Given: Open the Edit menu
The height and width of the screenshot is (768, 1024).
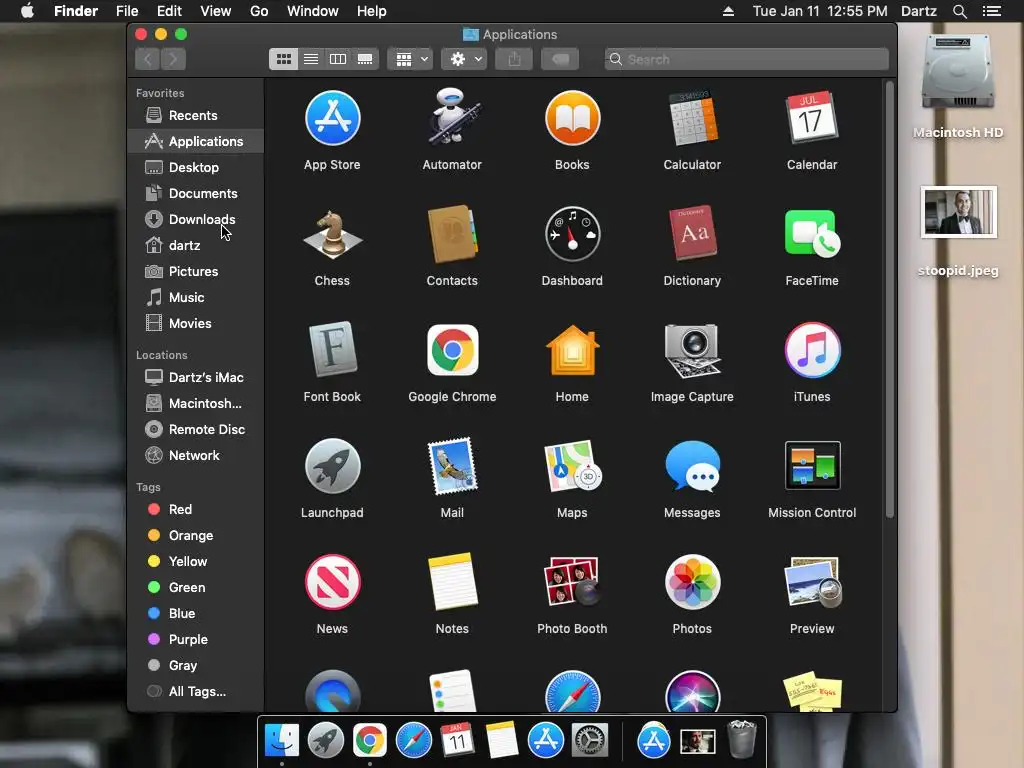Looking at the screenshot, I should click(x=169, y=11).
